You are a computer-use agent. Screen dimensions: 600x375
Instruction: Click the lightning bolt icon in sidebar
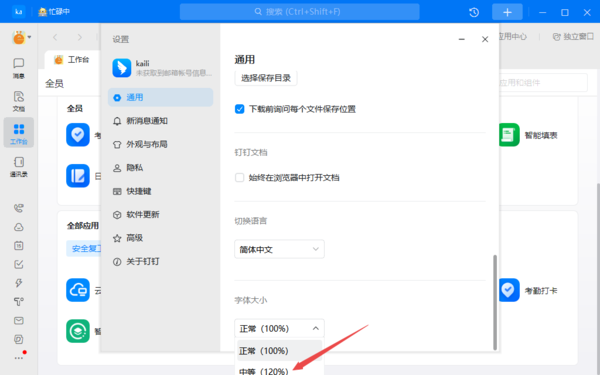click(18, 283)
